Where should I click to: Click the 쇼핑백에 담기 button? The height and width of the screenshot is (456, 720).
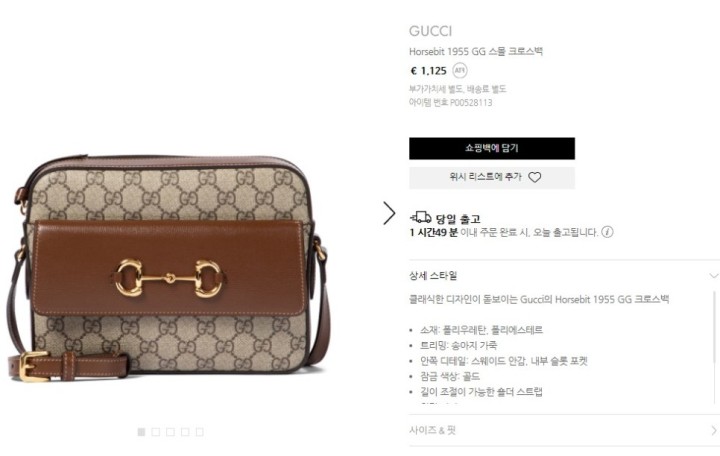(492, 148)
